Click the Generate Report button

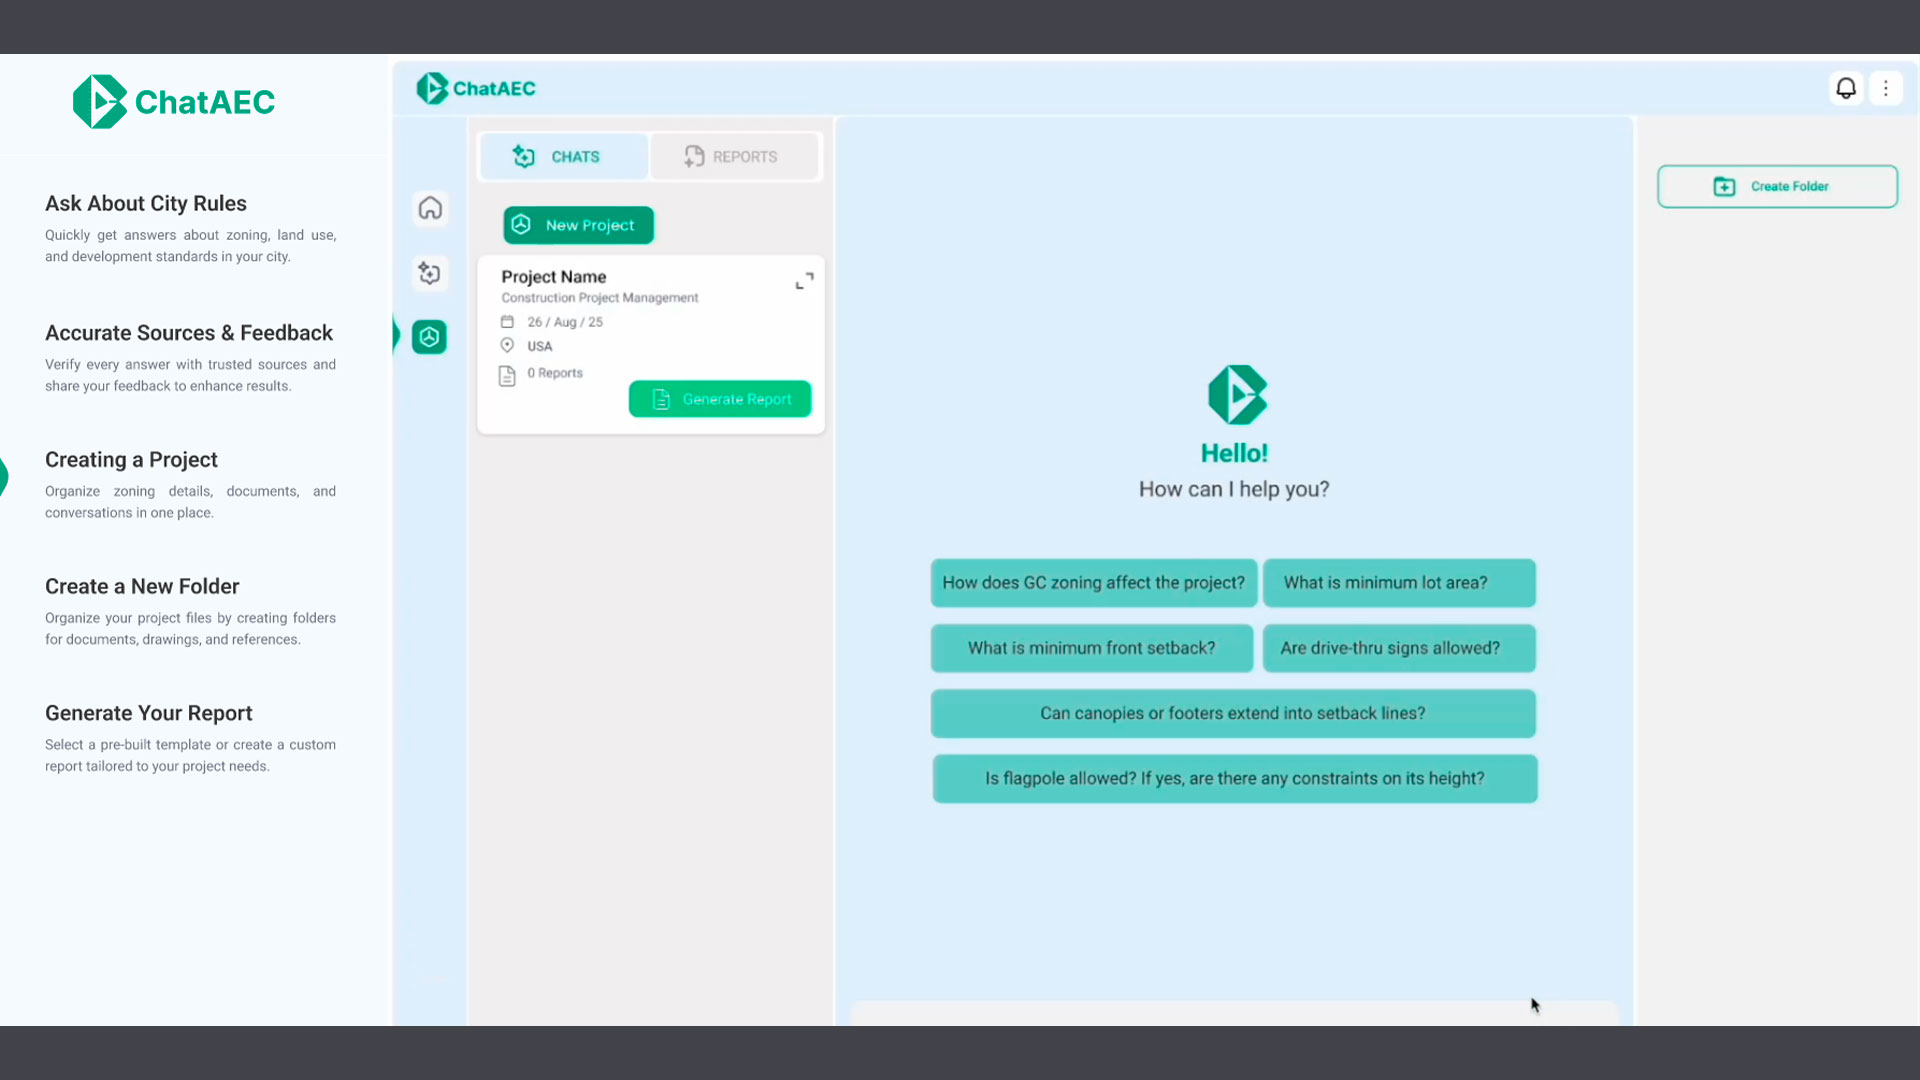719,399
